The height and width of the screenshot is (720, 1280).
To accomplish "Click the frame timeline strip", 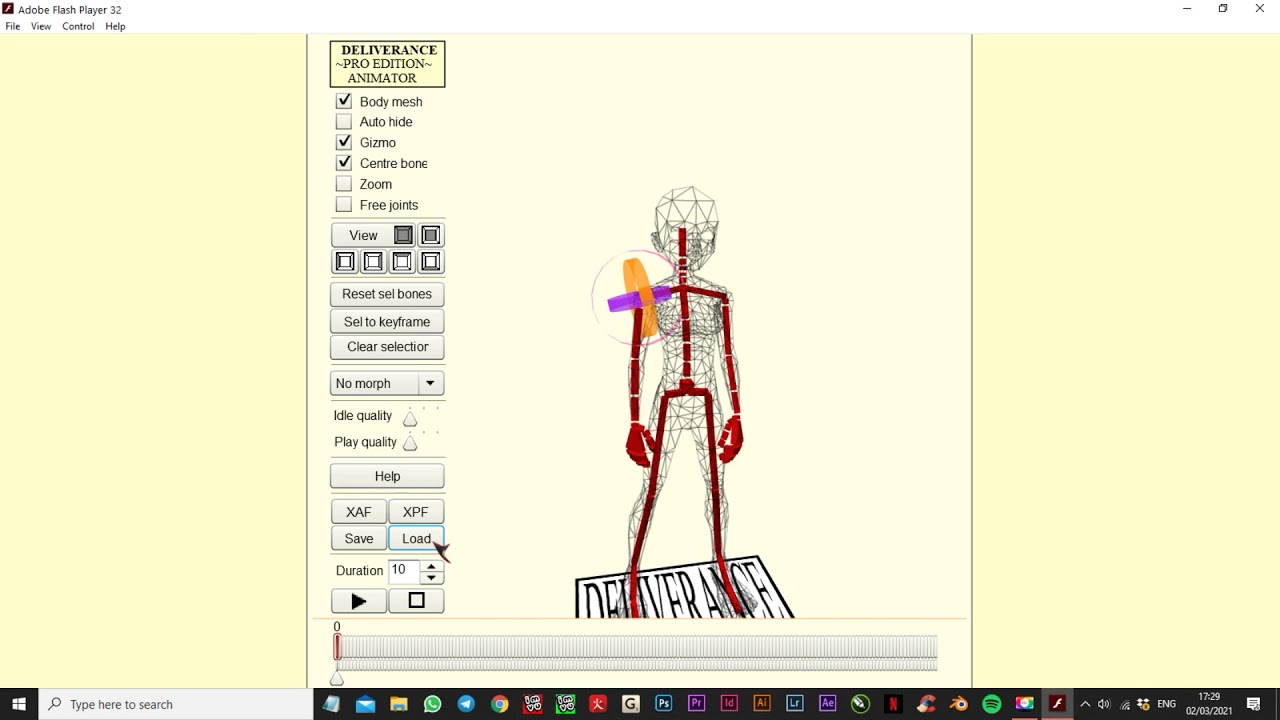I will point(637,647).
